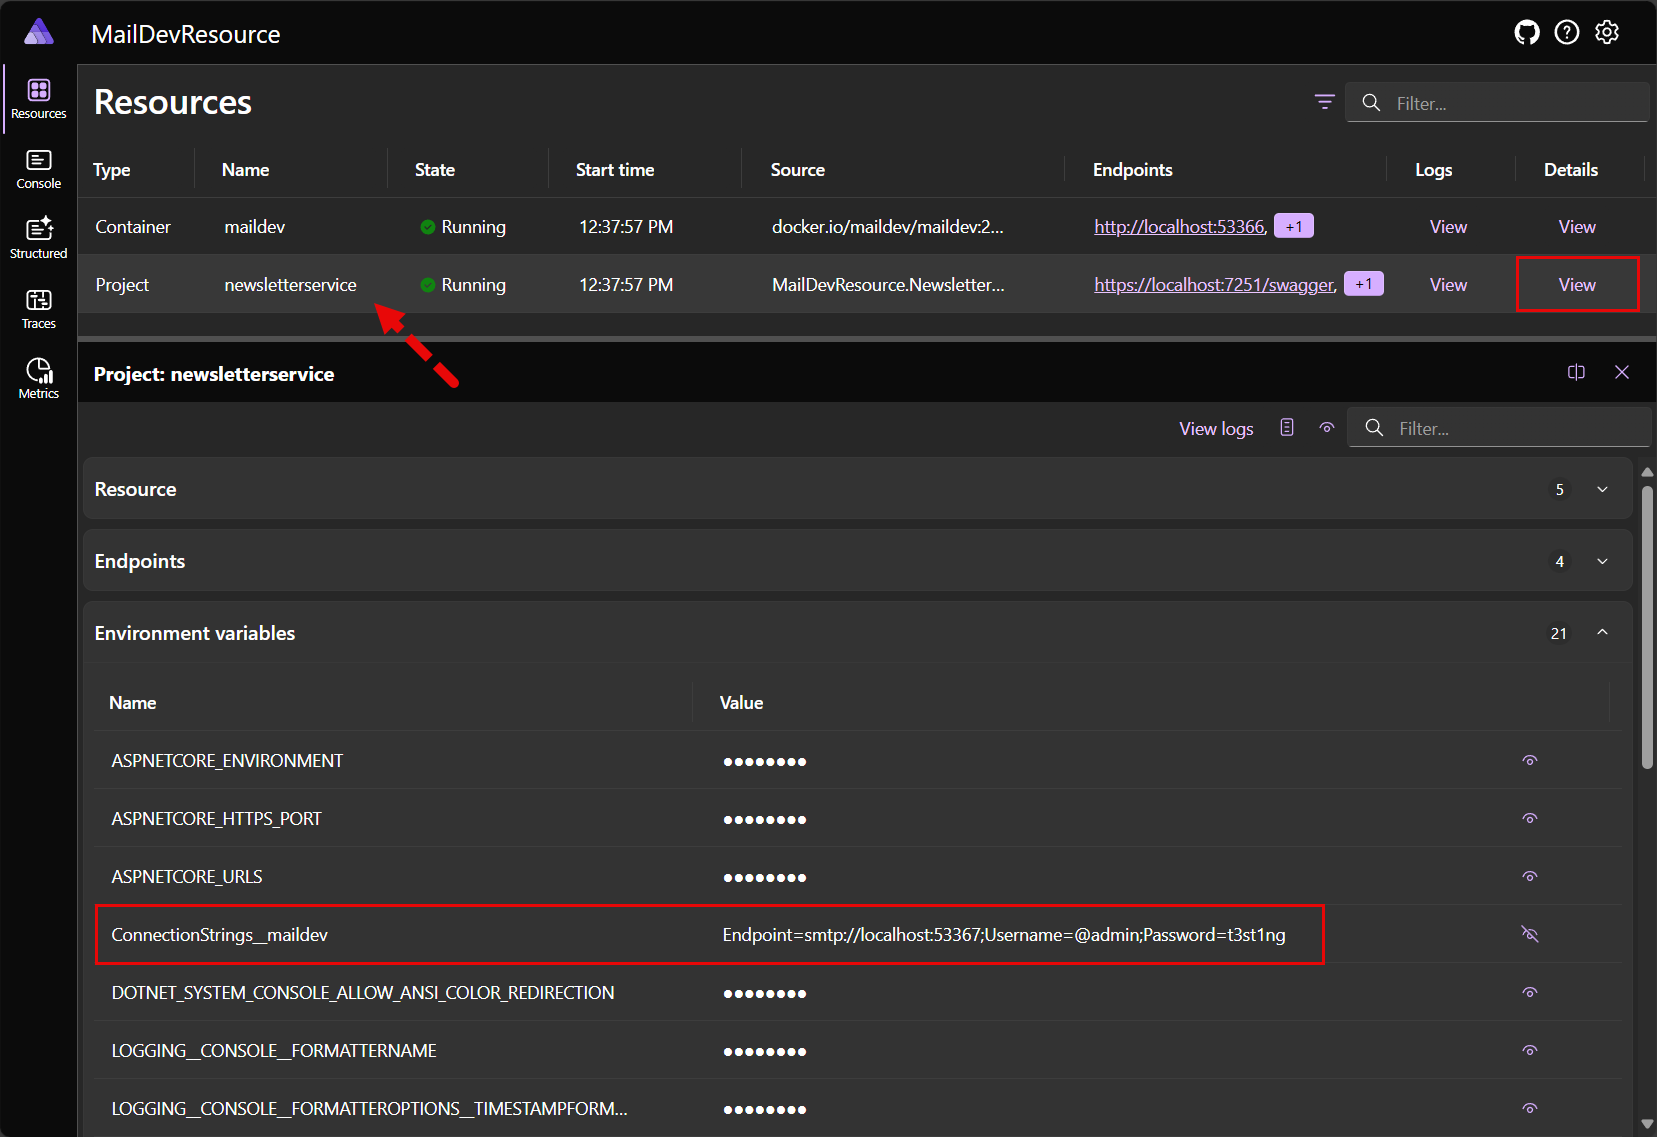Toggle the details panel split orientation icon
Viewport: 1657px width, 1137px height.
[1576, 372]
